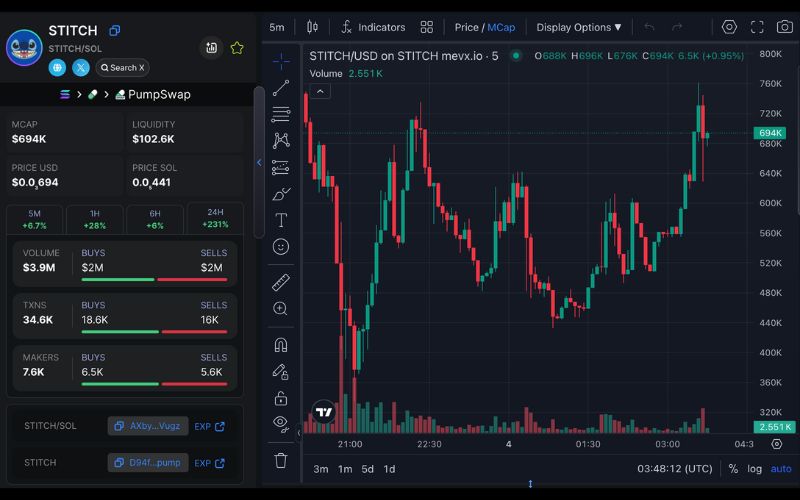This screenshot has height=500, width=800.
Task: Select the 24H price change tab
Action: pos(215,218)
